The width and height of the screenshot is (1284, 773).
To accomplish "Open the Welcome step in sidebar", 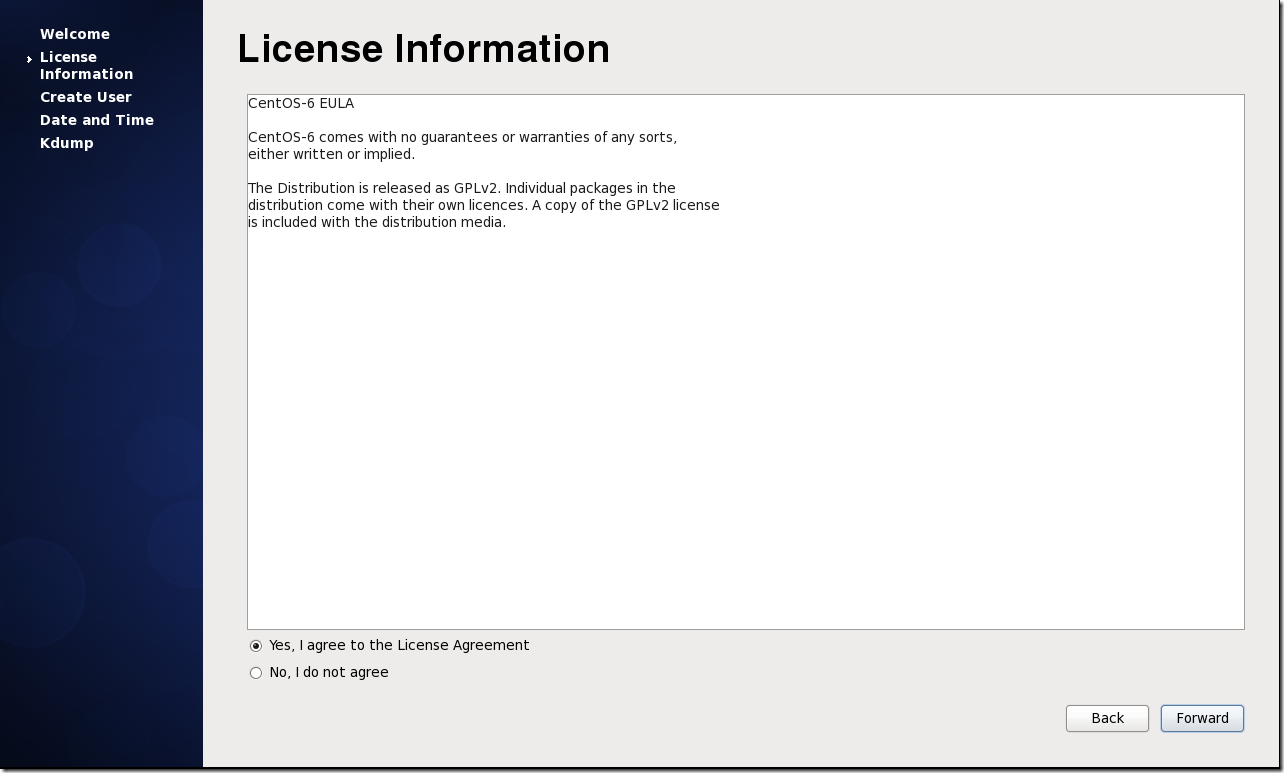I will 75,34.
